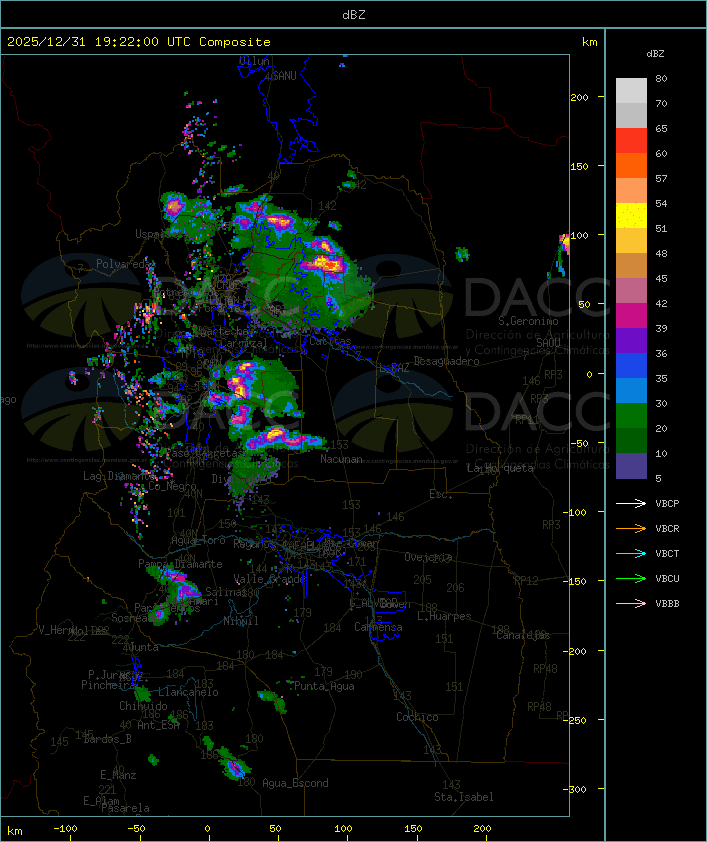Select the orange 57-60 dBZ color swatch
Viewport: 707px width, 842px height.
[x=631, y=166]
